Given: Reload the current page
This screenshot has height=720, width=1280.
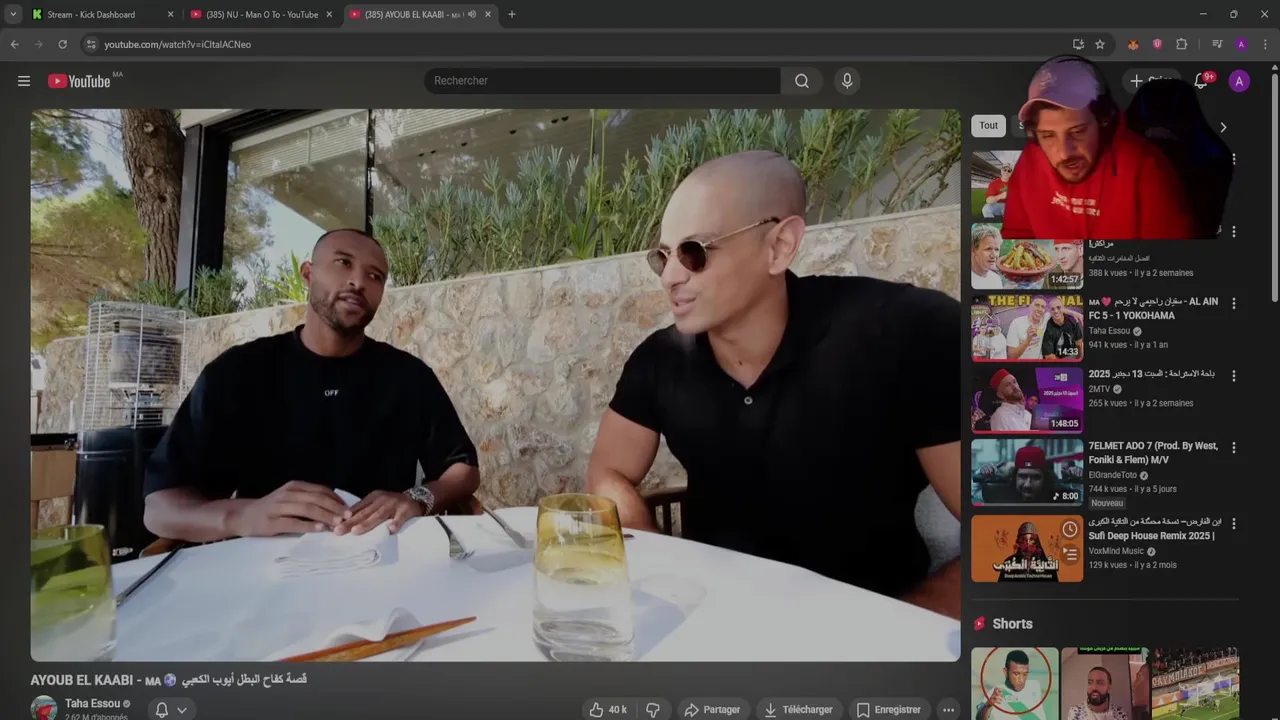Looking at the screenshot, I should tap(62, 44).
